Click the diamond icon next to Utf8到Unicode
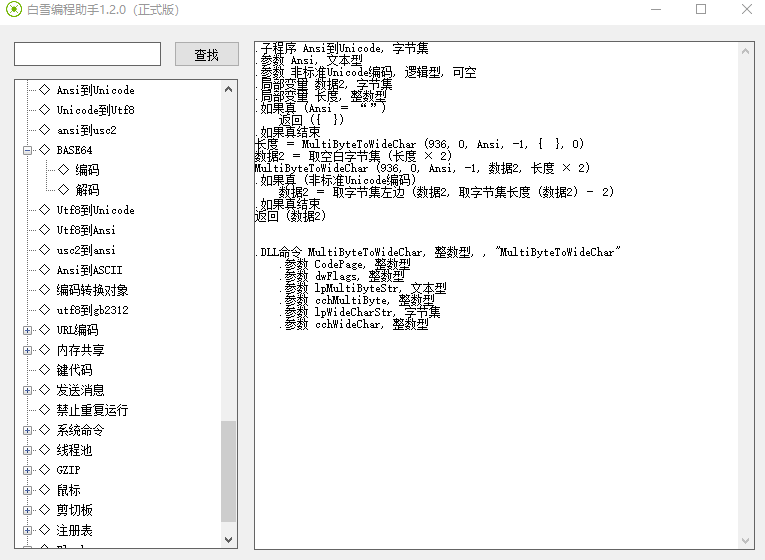Viewport: 765px width, 560px height. click(x=44, y=210)
